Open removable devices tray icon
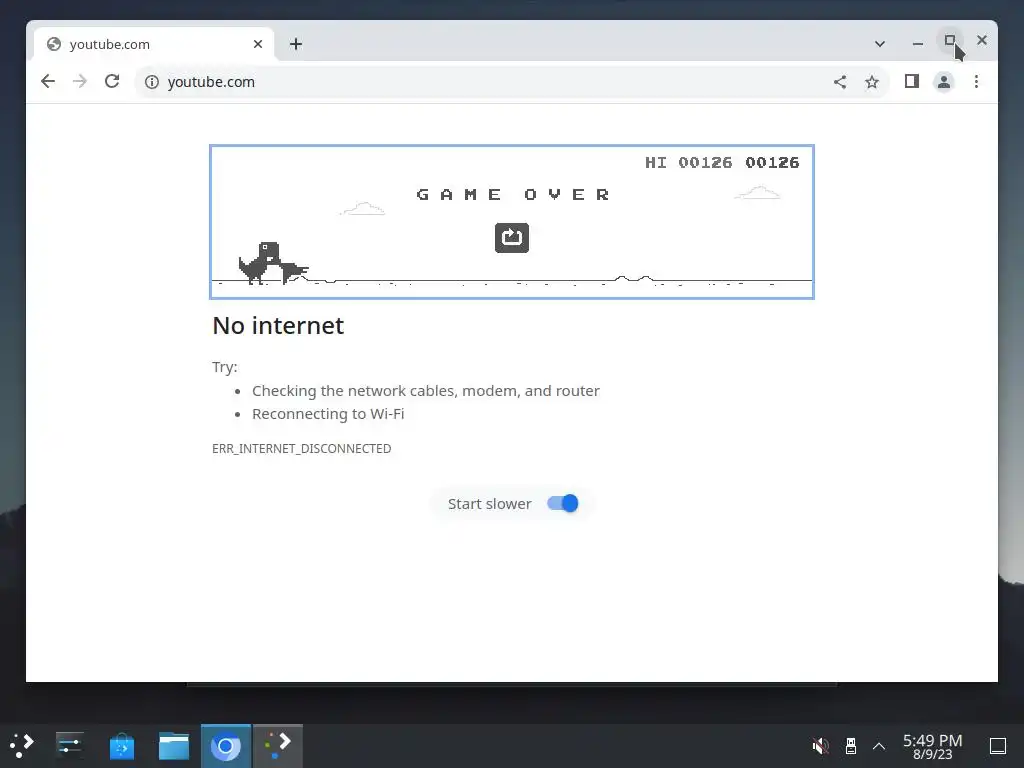Image resolution: width=1024 pixels, height=768 pixels. (x=850, y=746)
